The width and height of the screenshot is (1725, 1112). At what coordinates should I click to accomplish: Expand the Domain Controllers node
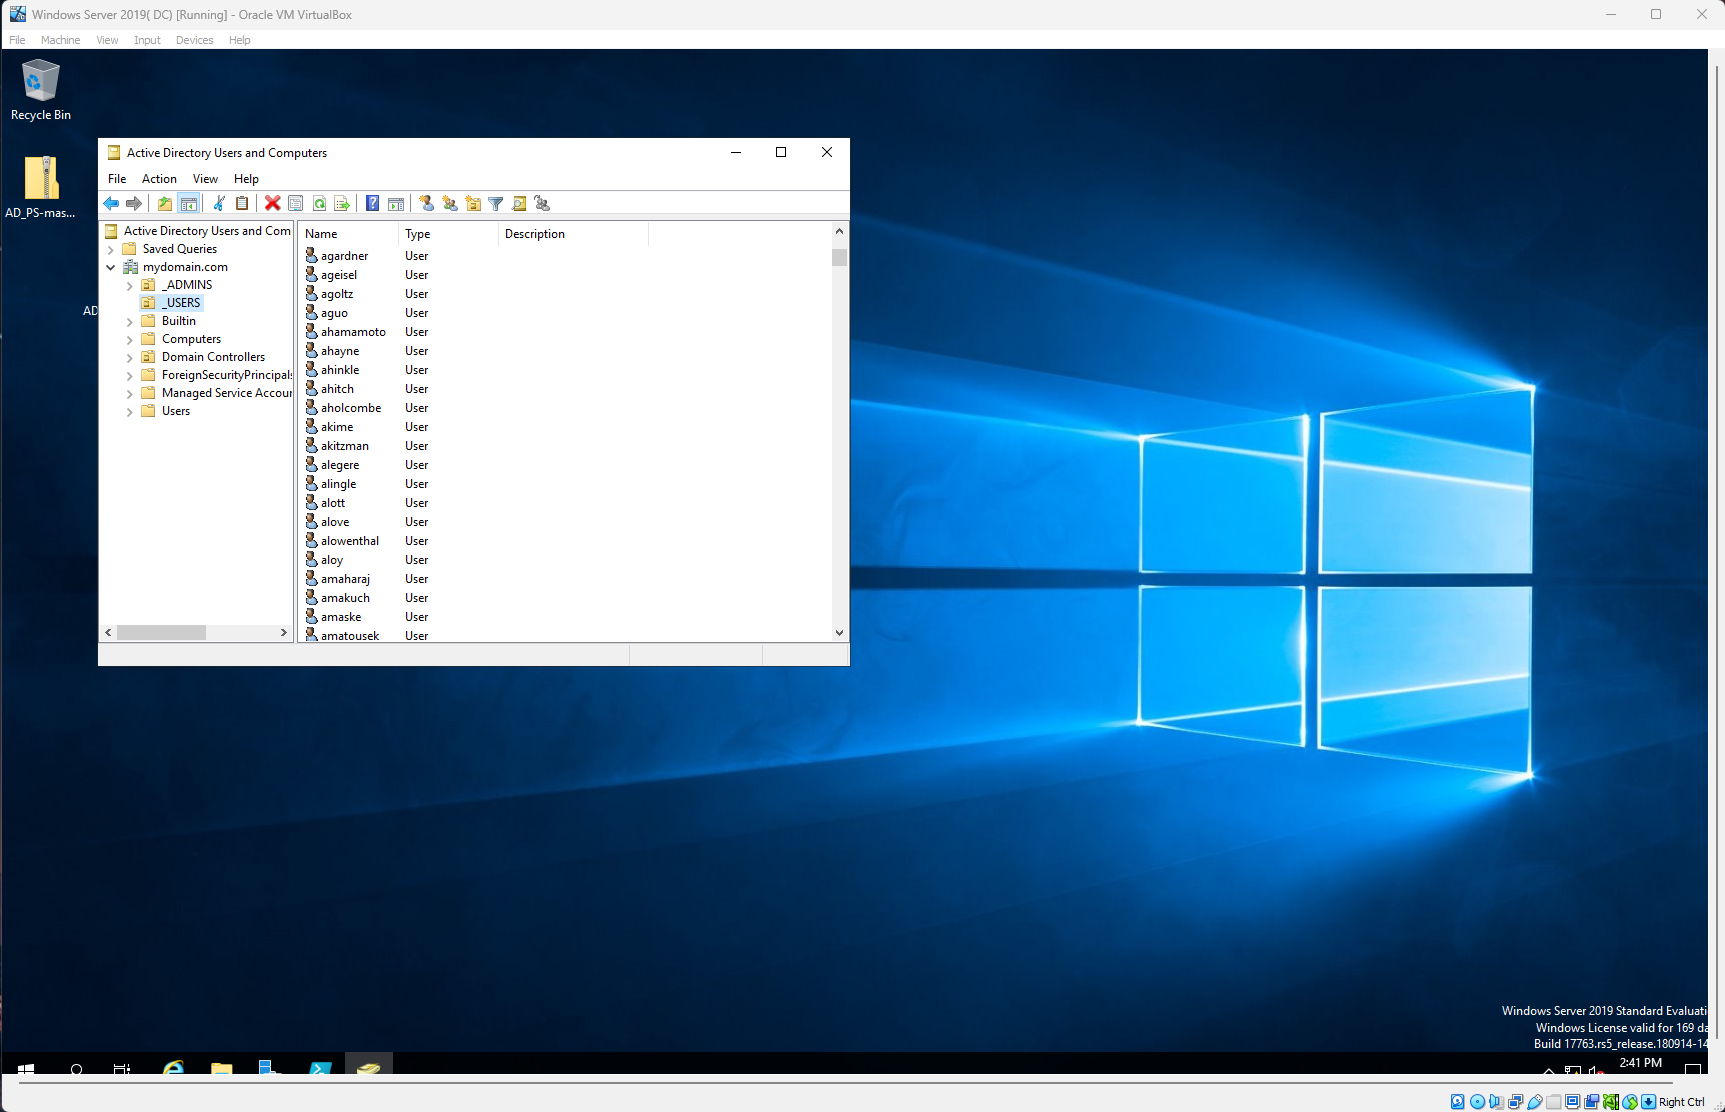tap(130, 358)
